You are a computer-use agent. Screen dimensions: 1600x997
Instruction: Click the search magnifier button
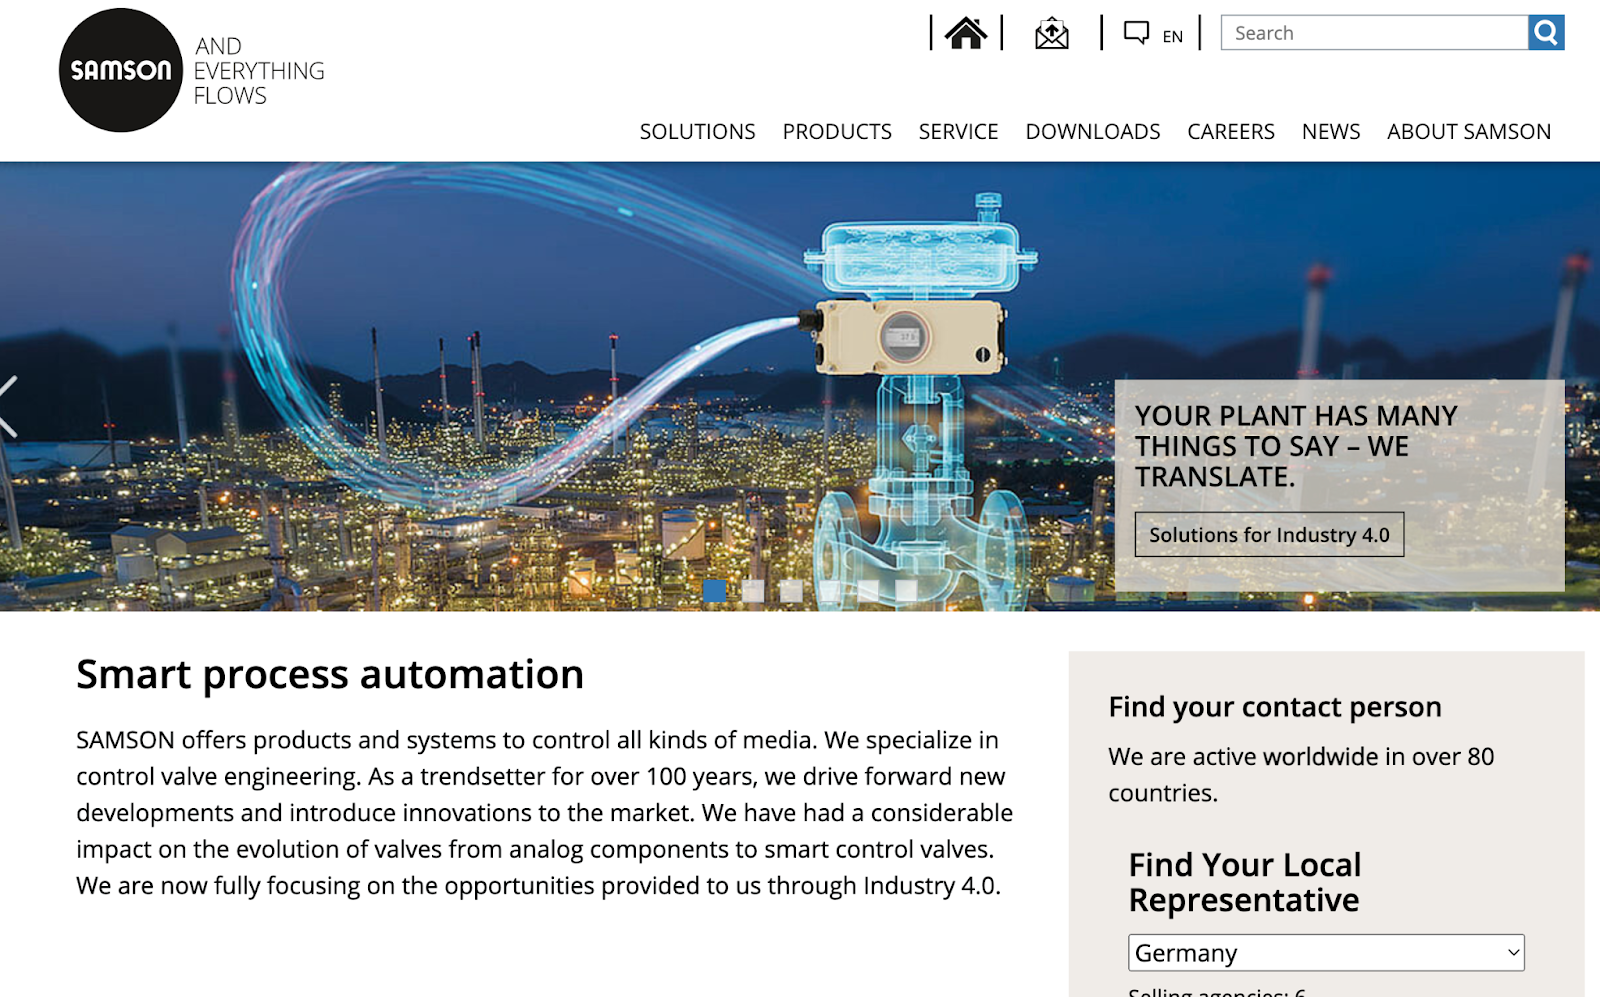pos(1546,33)
